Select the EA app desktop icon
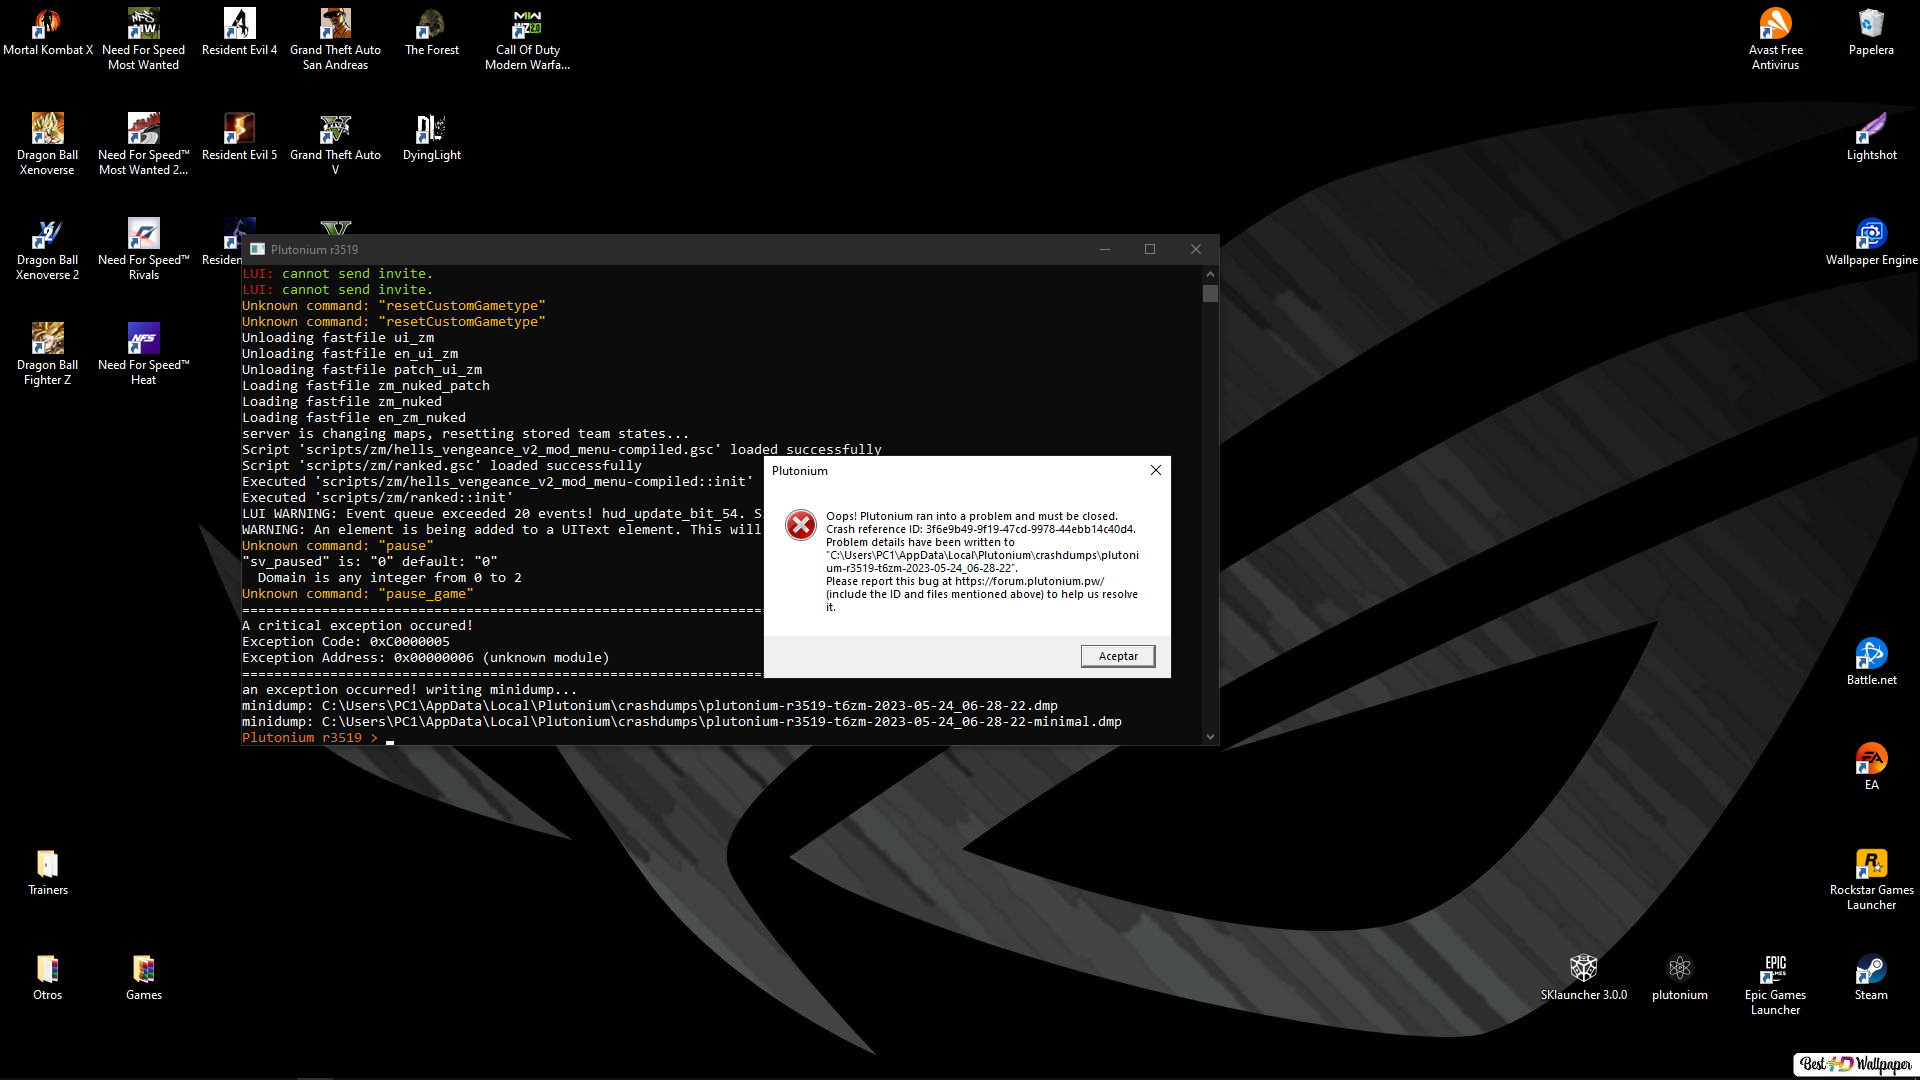The height and width of the screenshot is (1080, 1920). [x=1871, y=766]
